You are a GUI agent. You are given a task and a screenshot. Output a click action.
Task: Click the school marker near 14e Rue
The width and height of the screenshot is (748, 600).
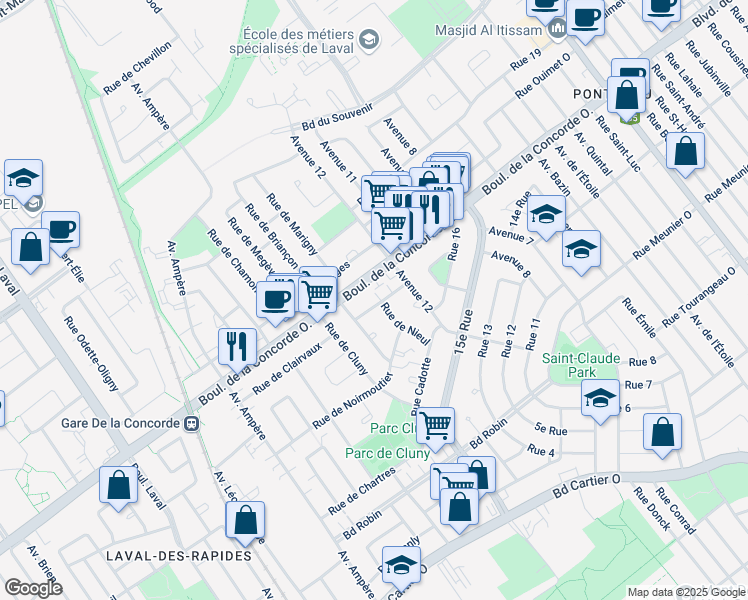pos(547,214)
